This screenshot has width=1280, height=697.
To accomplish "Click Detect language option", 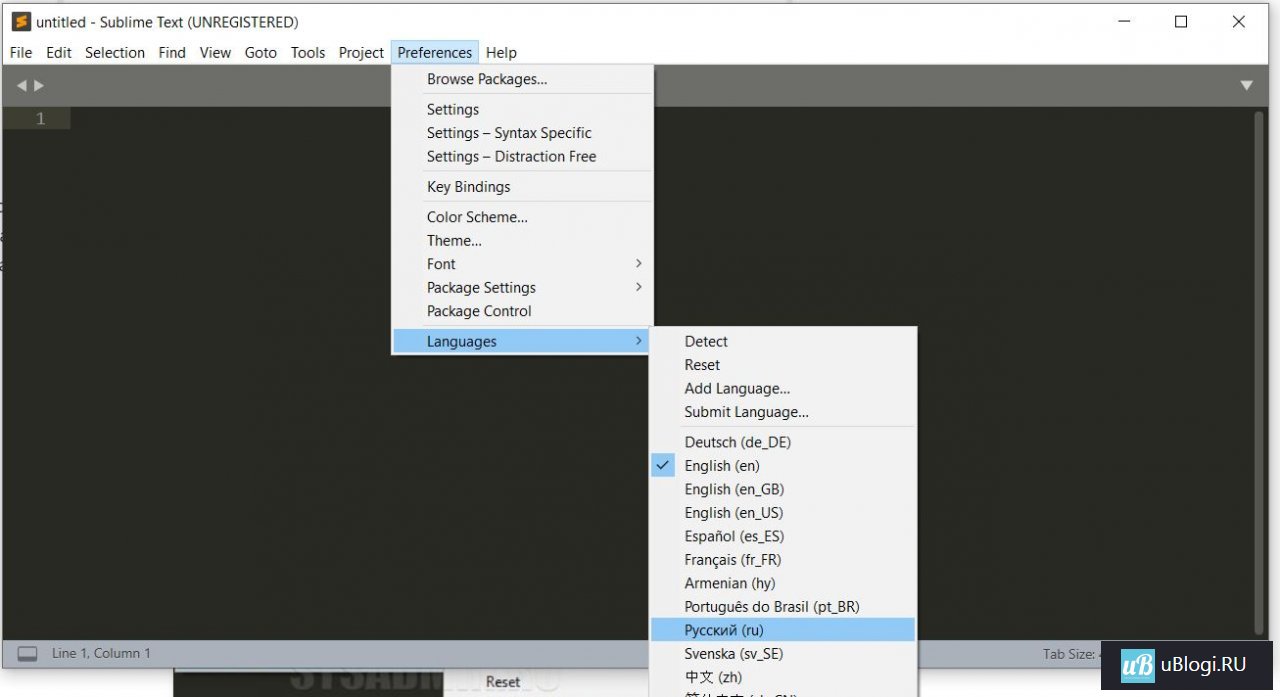I will click(x=706, y=342).
